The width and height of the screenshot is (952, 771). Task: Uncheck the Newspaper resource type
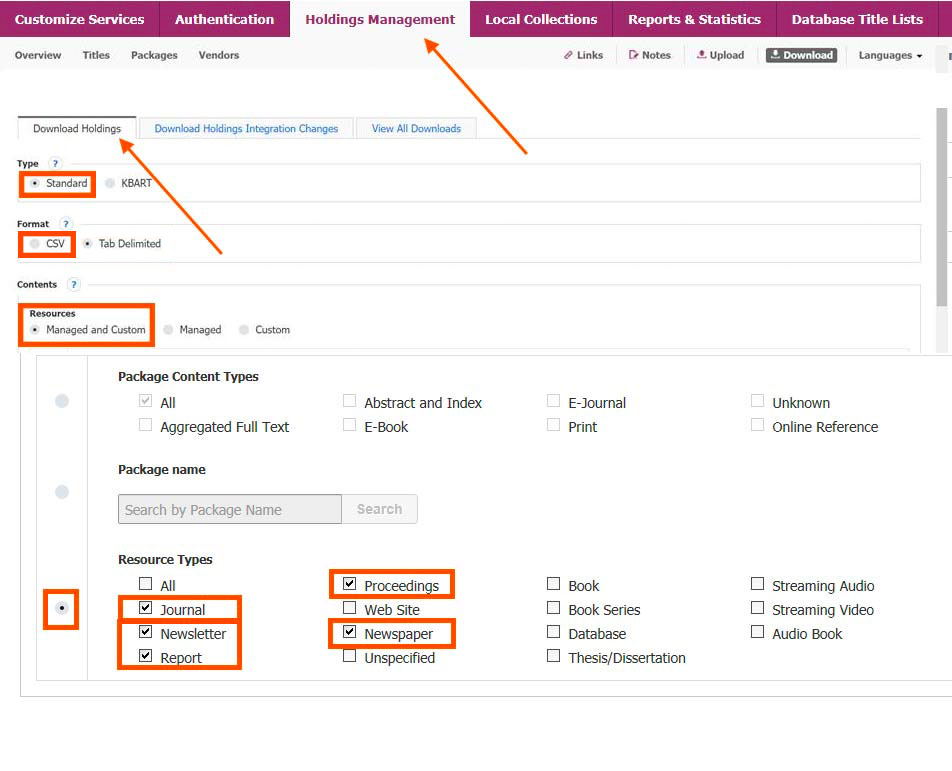click(x=349, y=632)
